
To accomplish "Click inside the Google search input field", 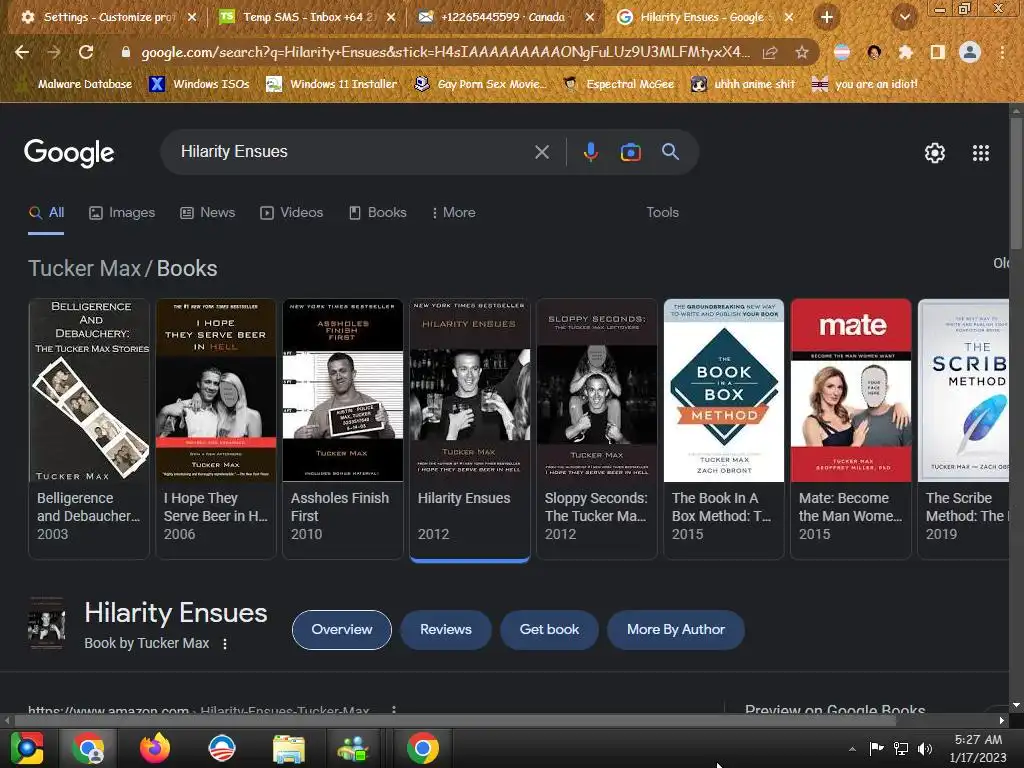I will 353,152.
